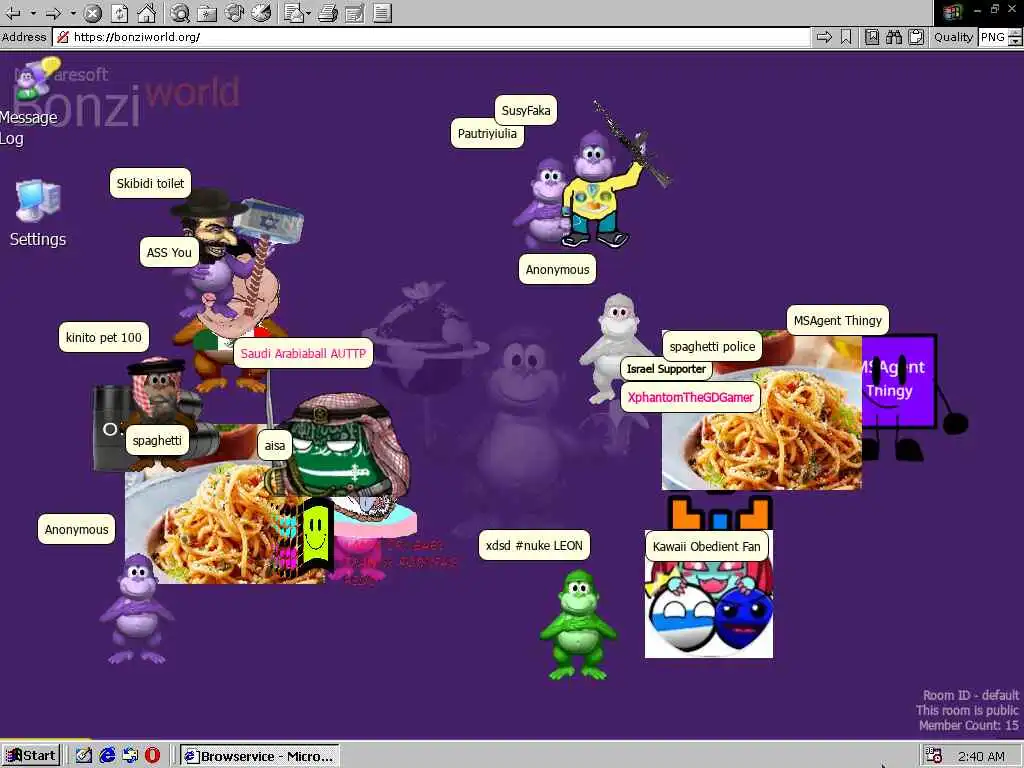Click the Discuss document toolbar icon
Screen dimensions: 1024x768
[382, 12]
